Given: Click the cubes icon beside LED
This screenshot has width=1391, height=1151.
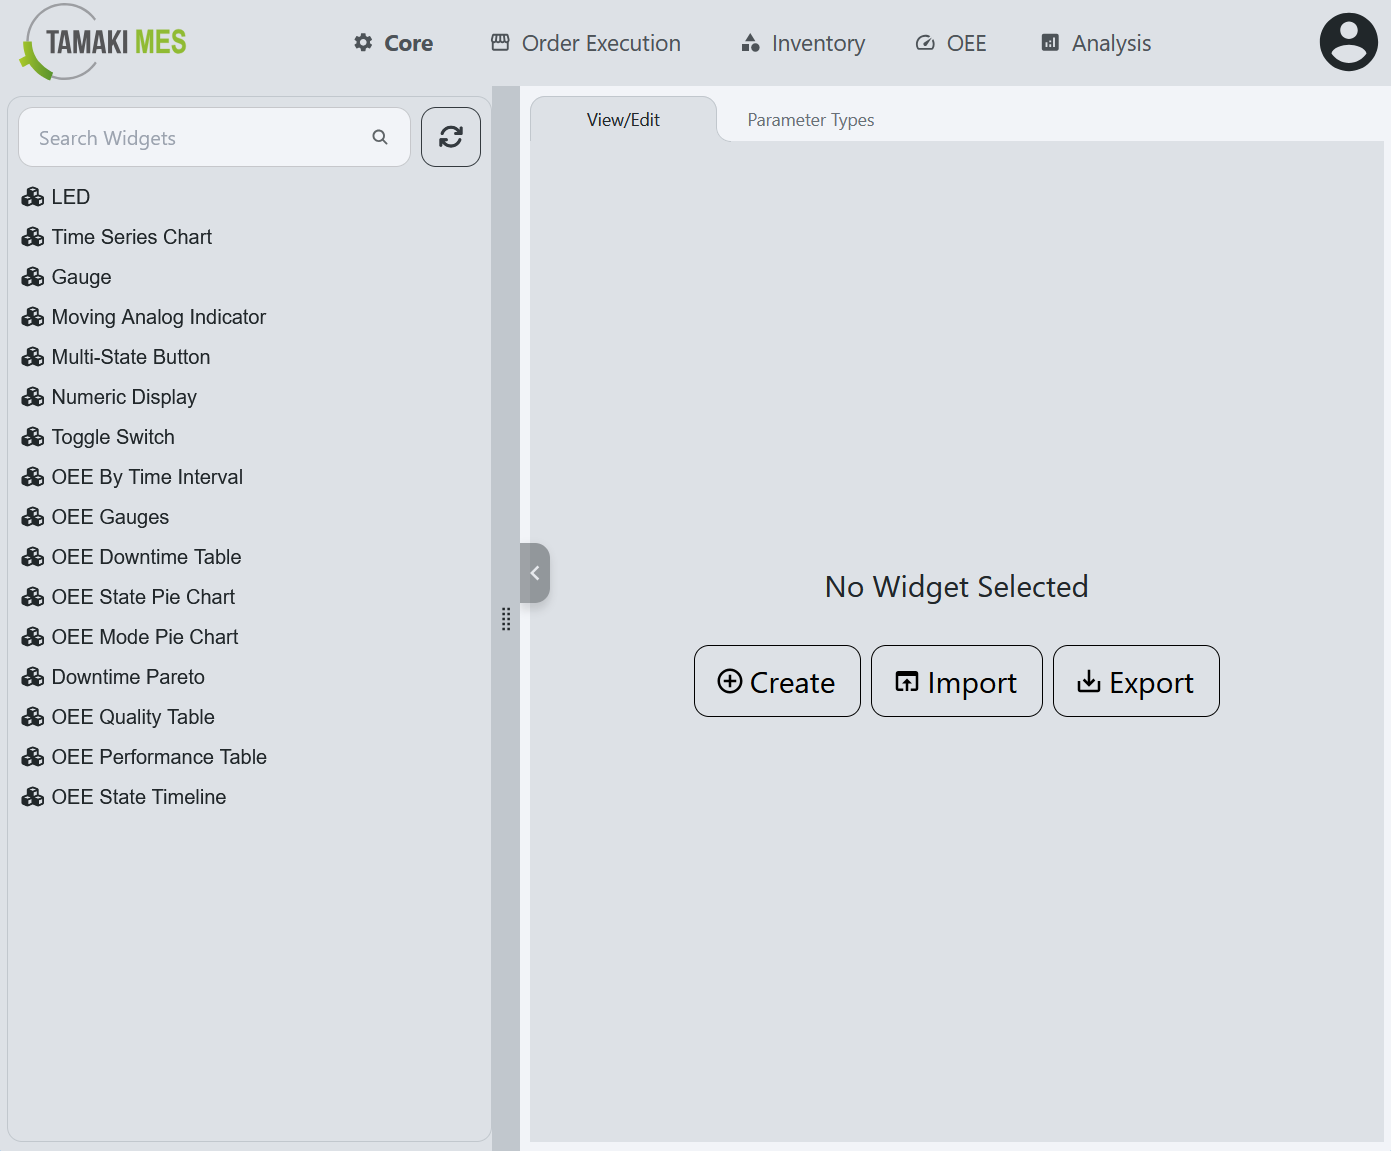Looking at the screenshot, I should coord(33,197).
